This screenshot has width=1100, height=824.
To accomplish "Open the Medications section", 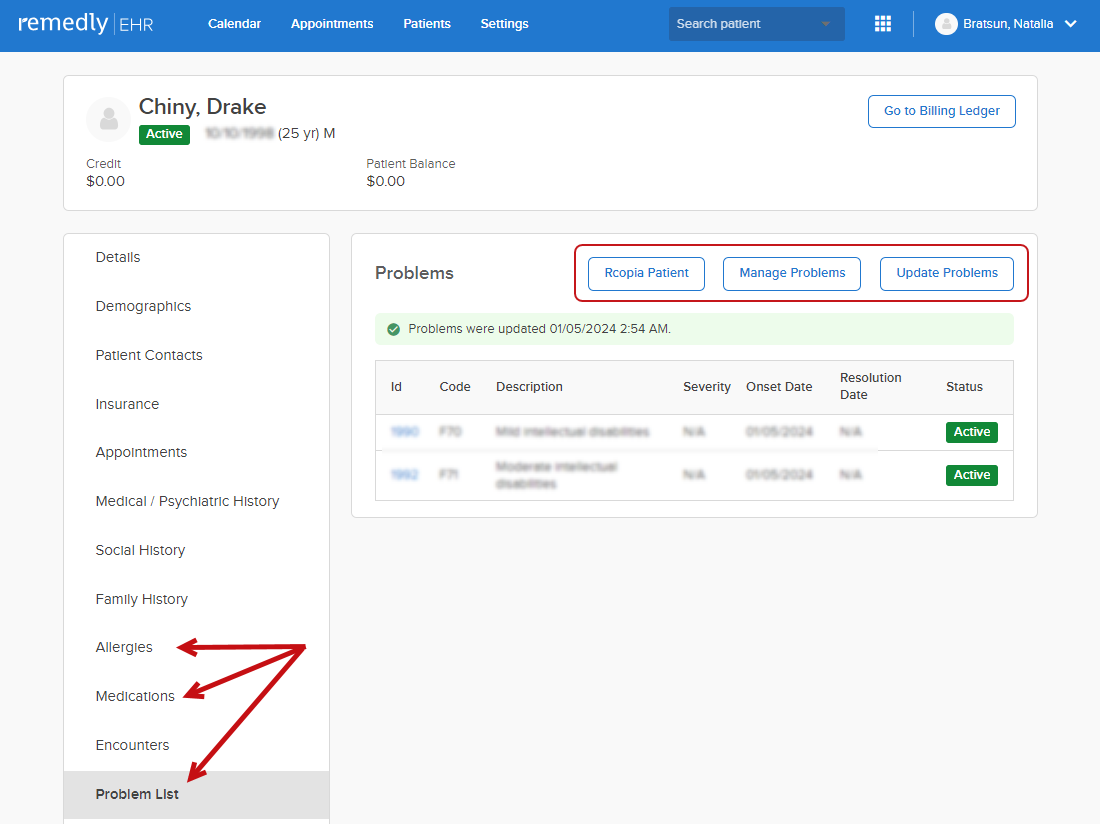I will pyautogui.click(x=135, y=696).
